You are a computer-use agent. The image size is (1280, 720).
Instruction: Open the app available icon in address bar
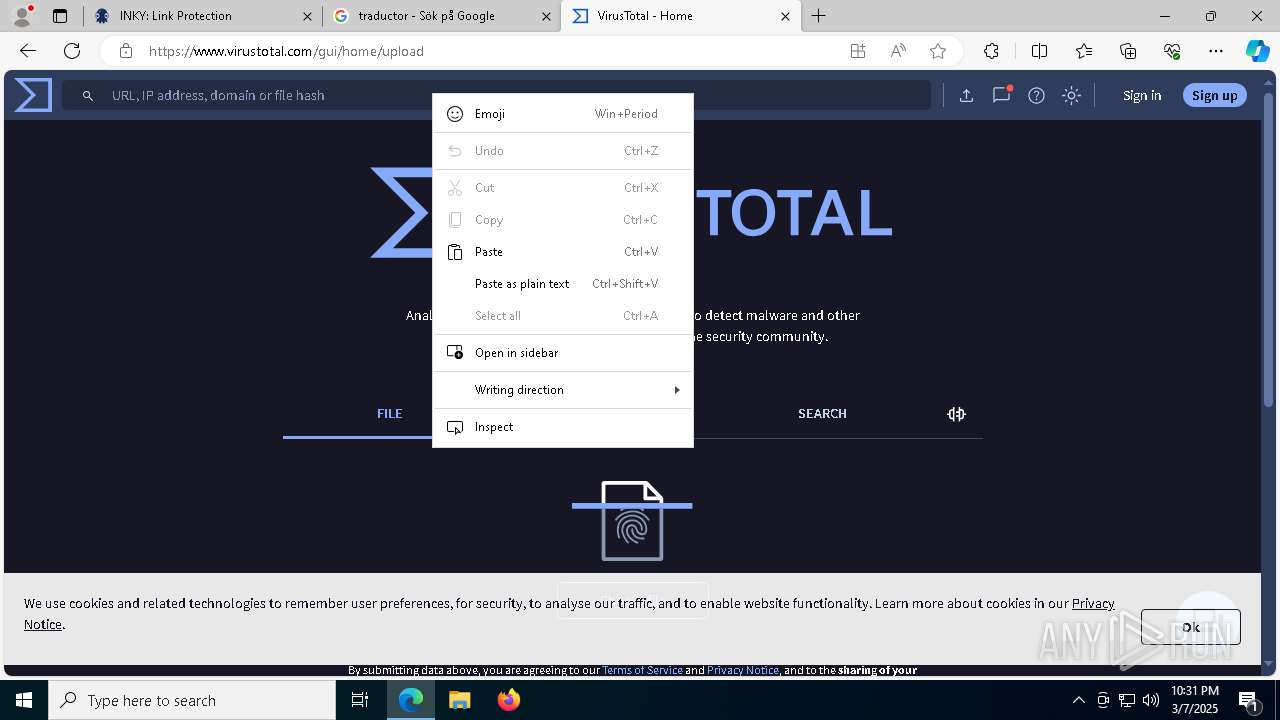(858, 51)
